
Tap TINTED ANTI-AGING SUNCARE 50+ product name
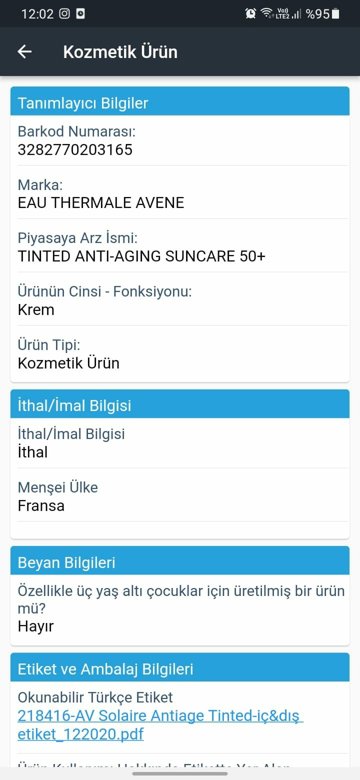click(142, 256)
